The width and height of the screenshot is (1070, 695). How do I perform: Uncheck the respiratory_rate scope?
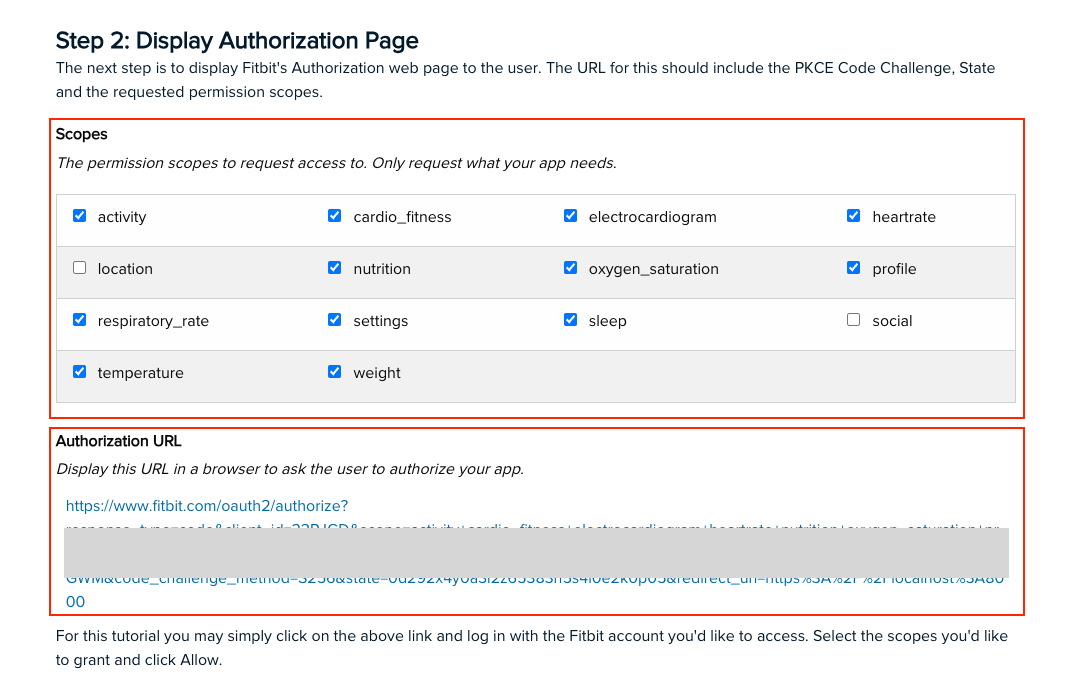pos(79,319)
